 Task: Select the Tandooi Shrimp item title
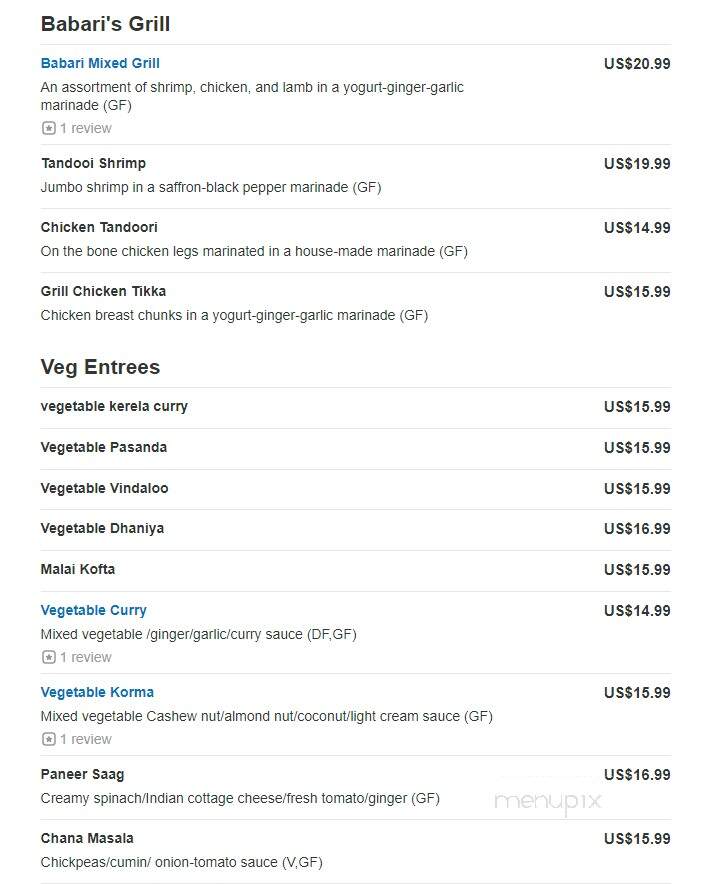pos(93,163)
